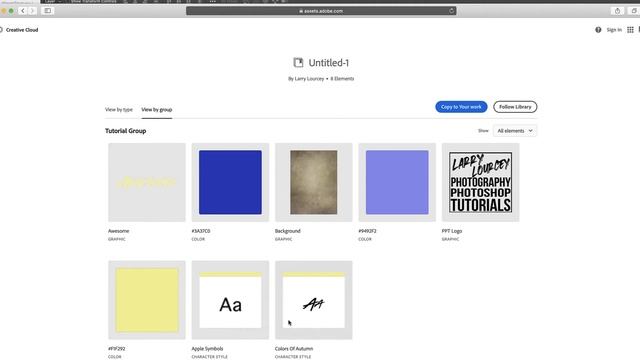Open the Apple Symbols character style
The width and height of the screenshot is (640, 360).
[x=230, y=300]
